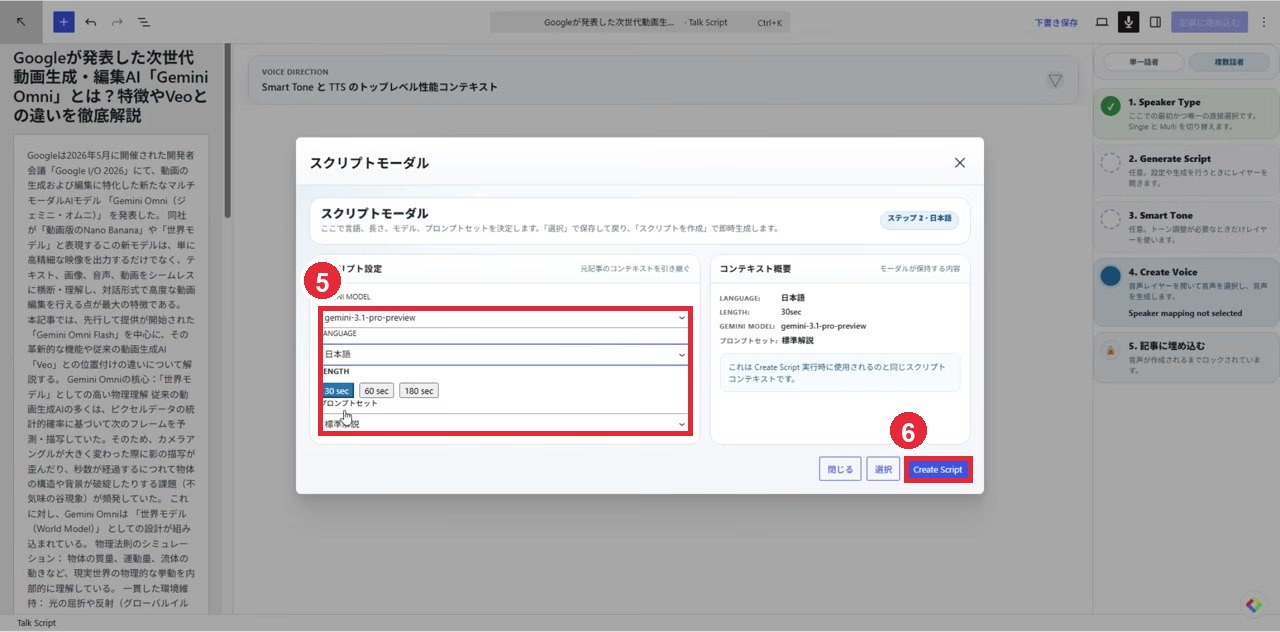Click the article body text area
The image size is (1280, 632).
click(x=111, y=380)
